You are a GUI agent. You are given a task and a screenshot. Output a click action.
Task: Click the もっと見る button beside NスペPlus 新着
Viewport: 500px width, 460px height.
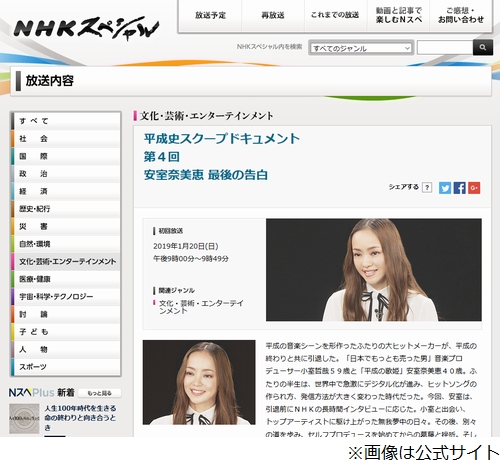point(99,393)
